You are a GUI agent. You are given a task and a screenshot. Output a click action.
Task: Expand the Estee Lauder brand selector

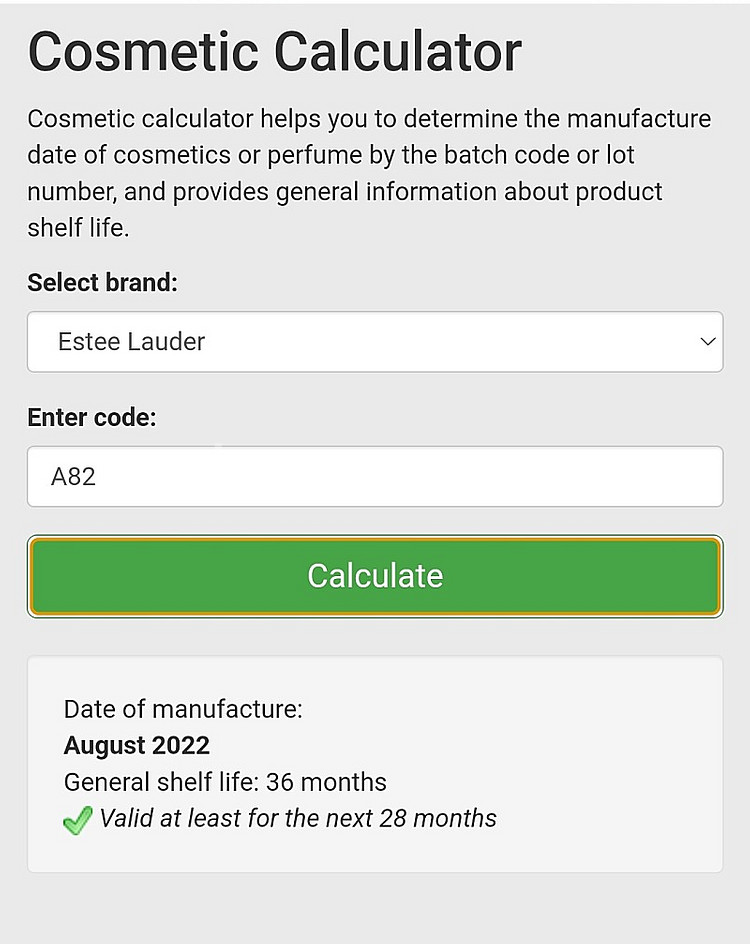point(375,342)
